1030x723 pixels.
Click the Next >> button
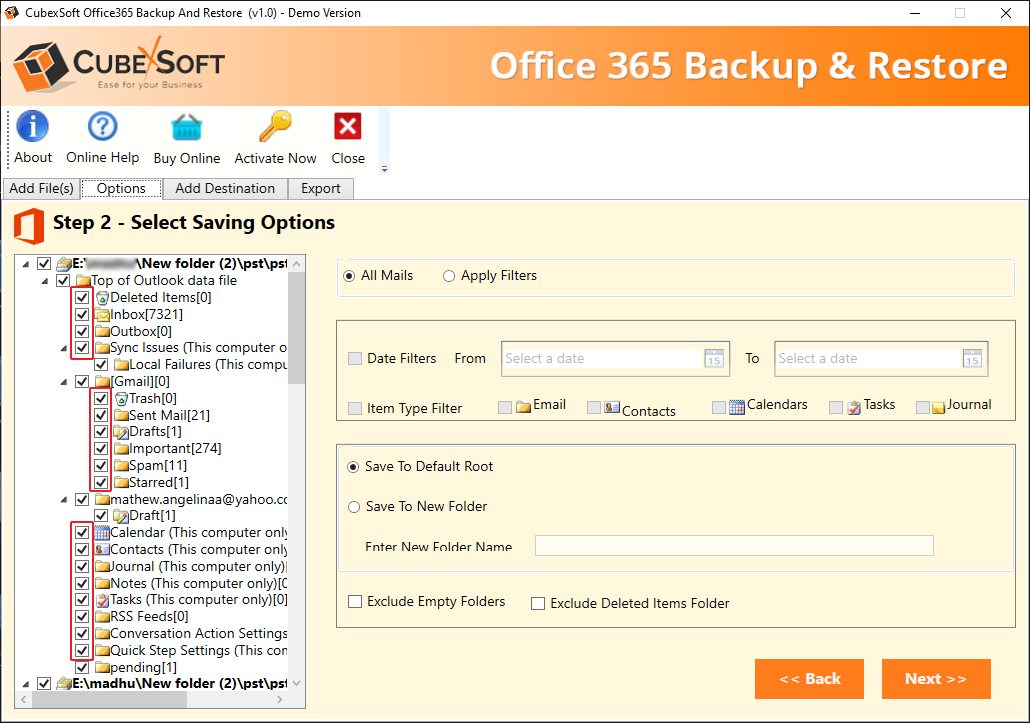[x=935, y=679]
